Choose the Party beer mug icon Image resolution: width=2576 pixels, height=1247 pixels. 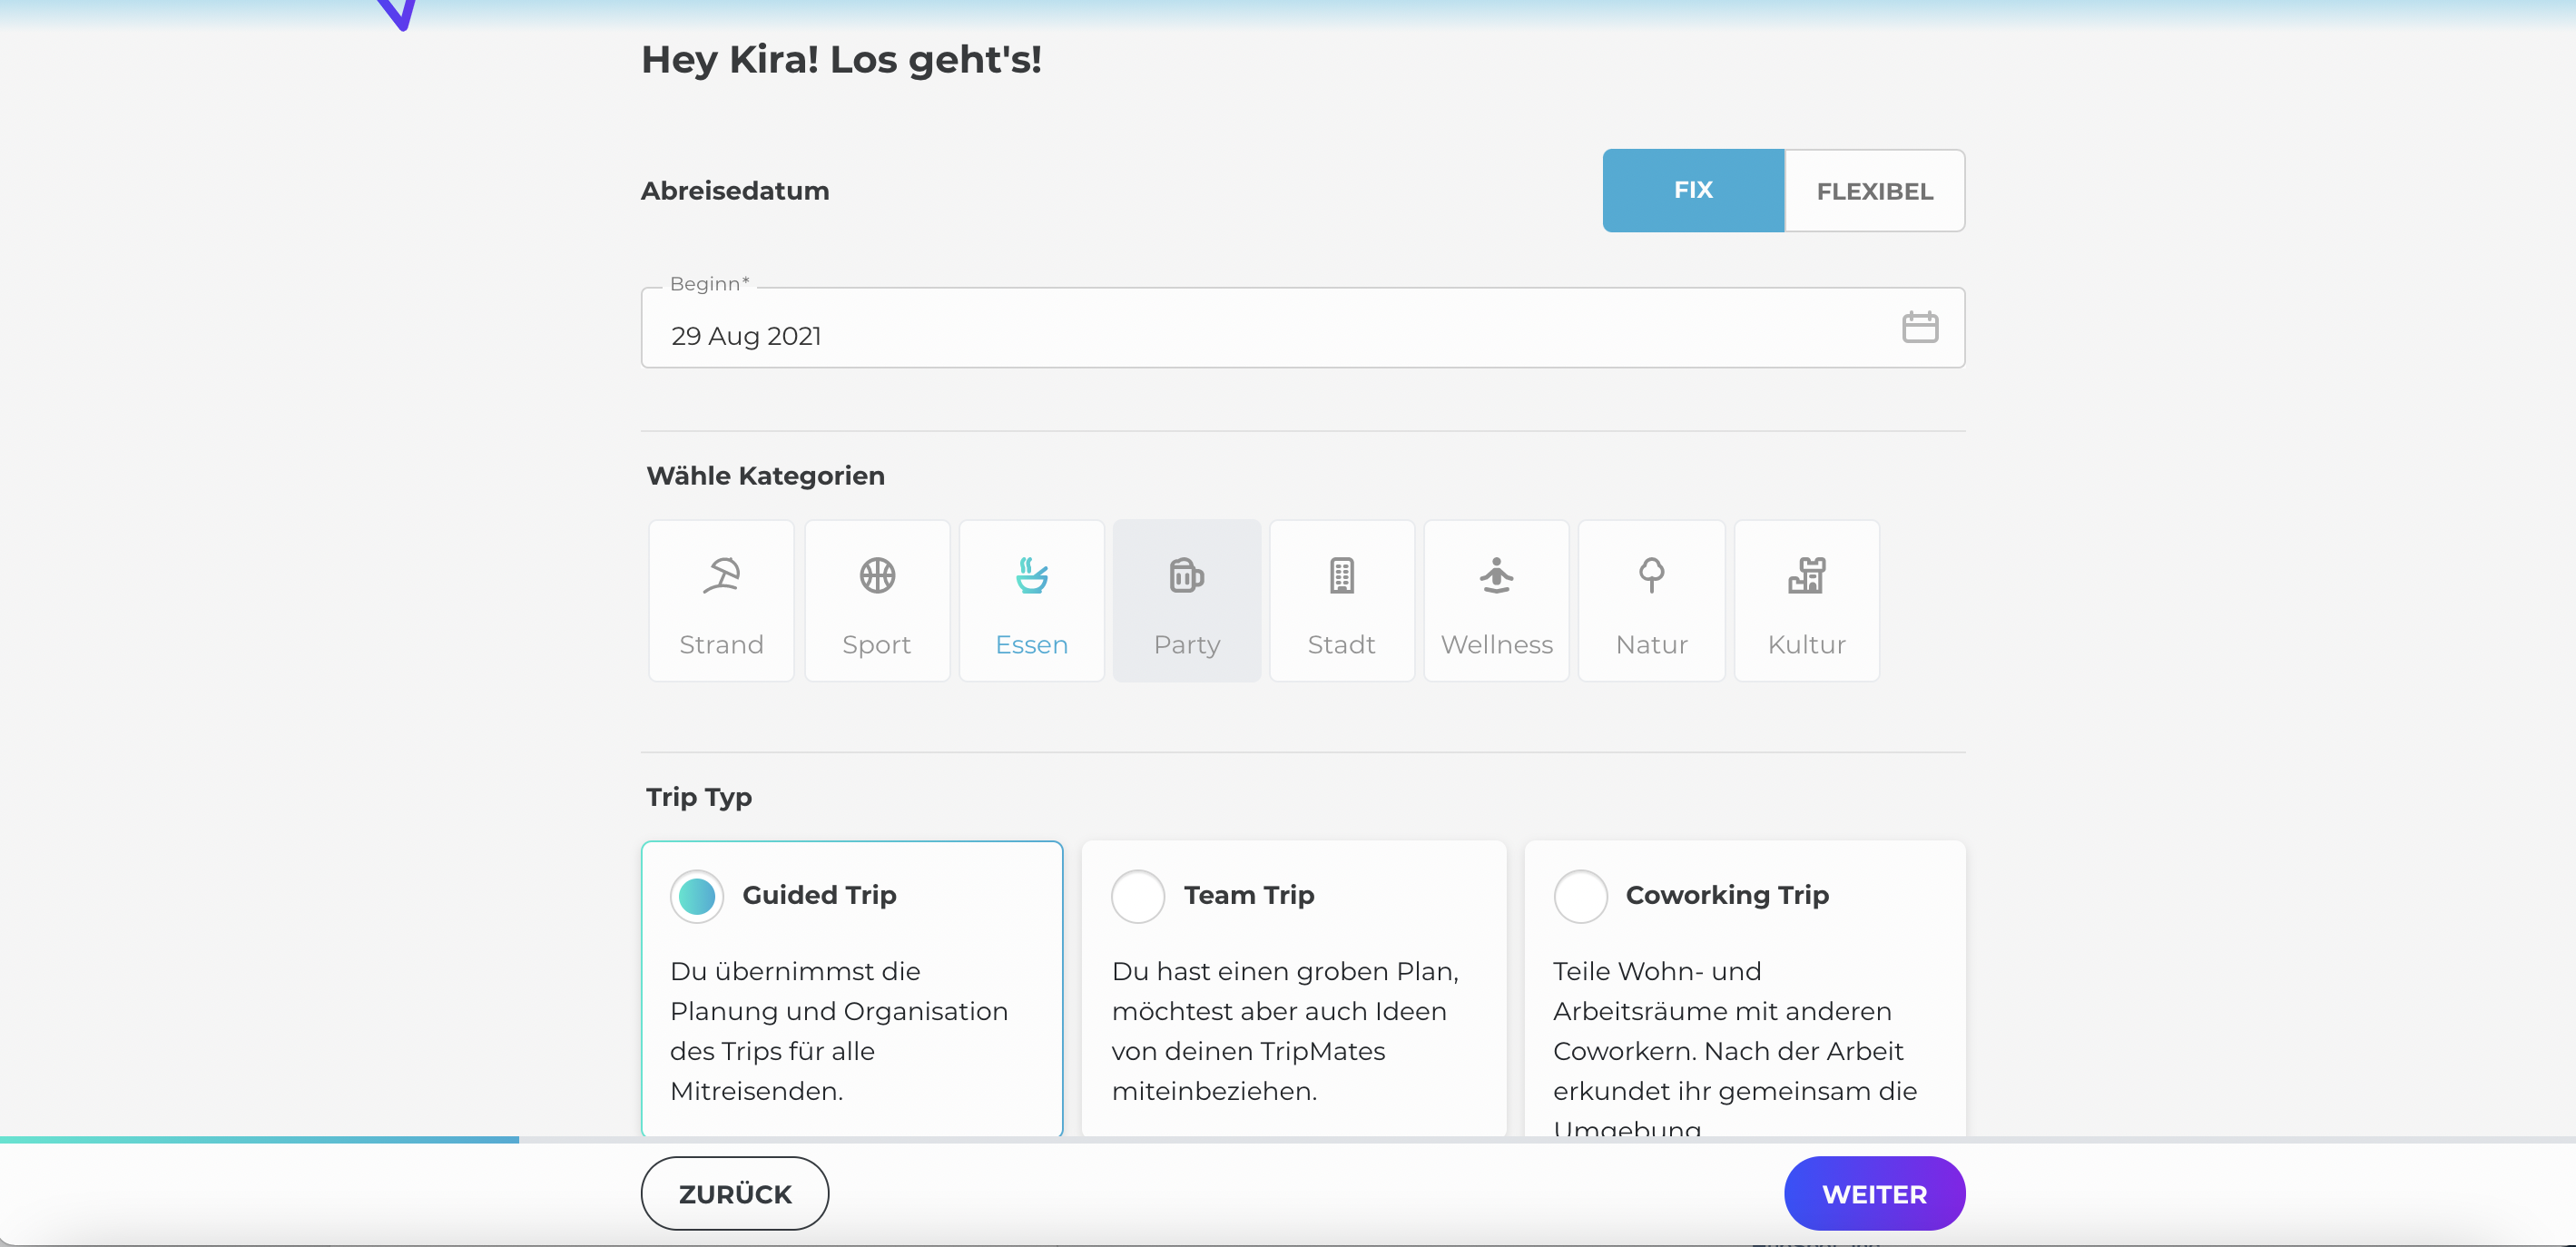tap(1186, 576)
